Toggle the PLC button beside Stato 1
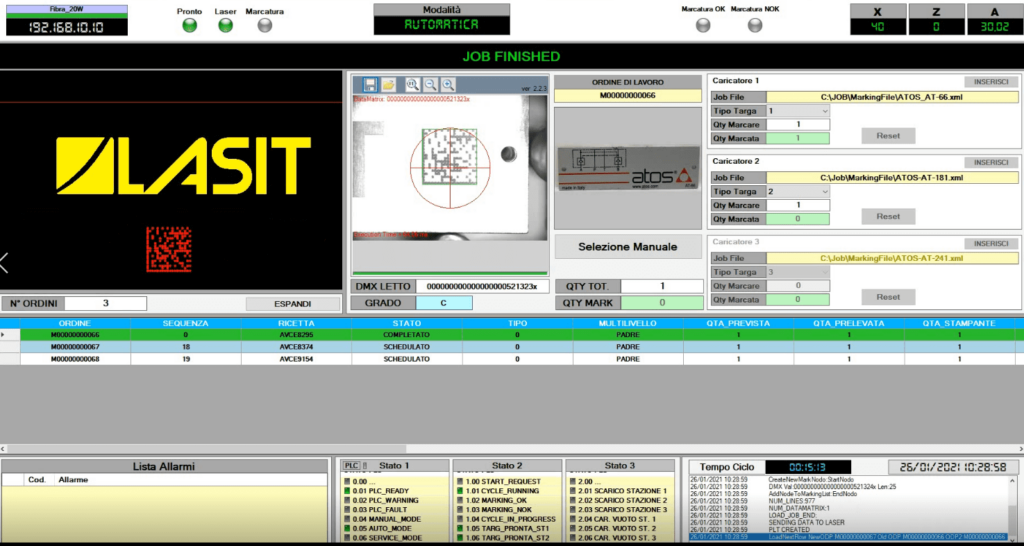Viewport: 1024px width, 546px height. coord(351,465)
